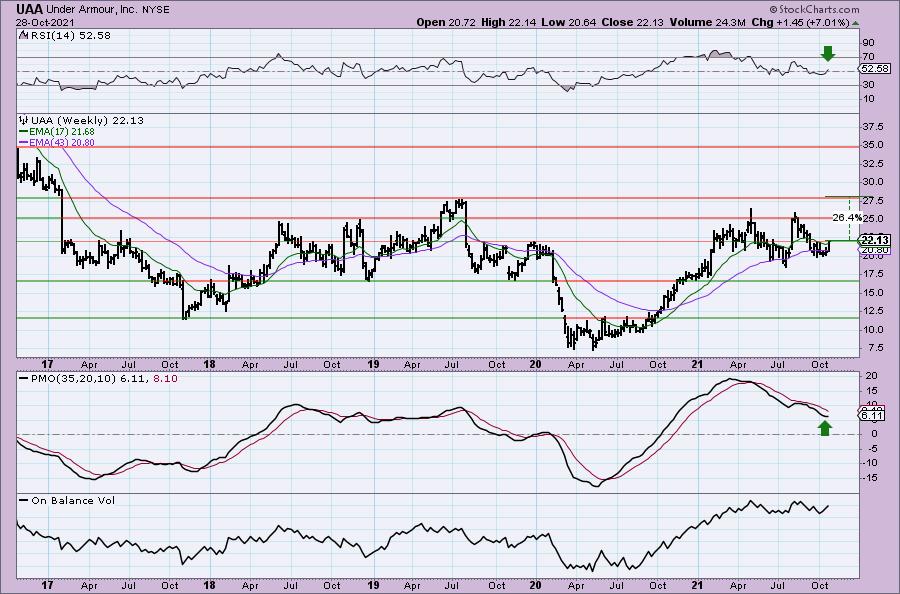The height and width of the screenshot is (594, 900).
Task: Click the 37.5 price axis label
Action: coord(872,126)
